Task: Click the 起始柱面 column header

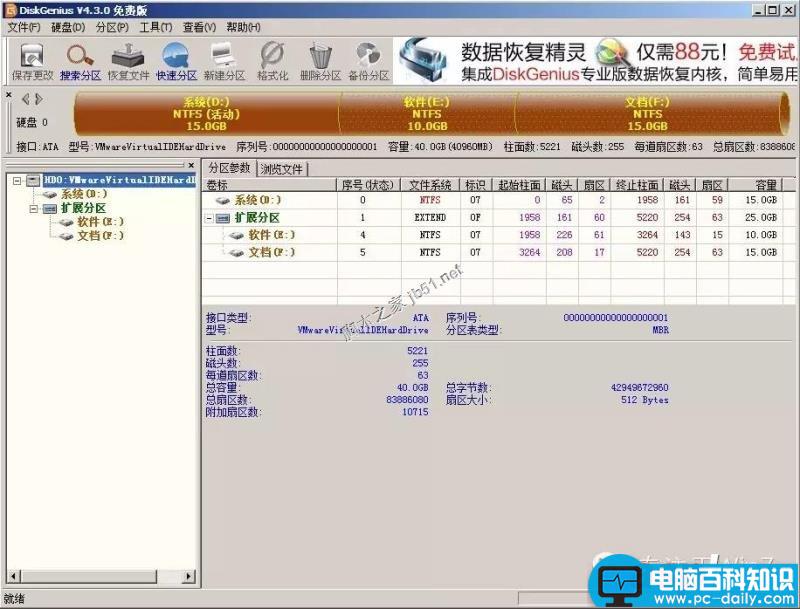Action: (519, 185)
